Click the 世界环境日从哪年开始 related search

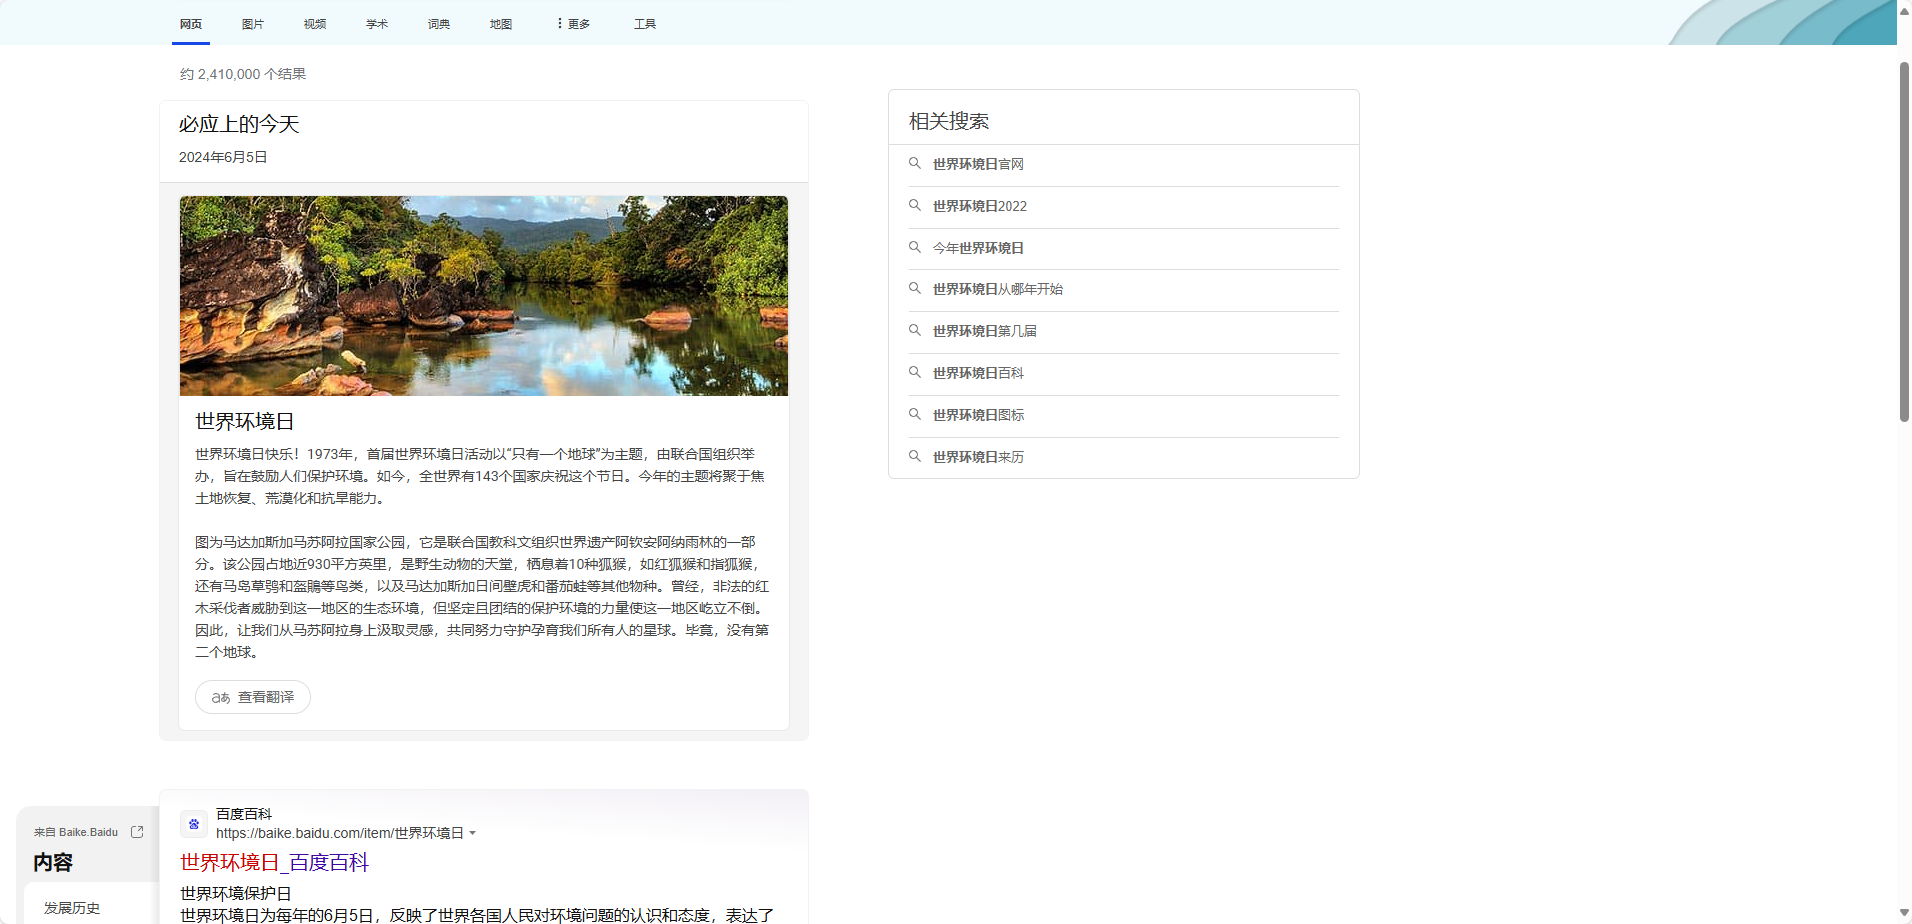point(997,289)
